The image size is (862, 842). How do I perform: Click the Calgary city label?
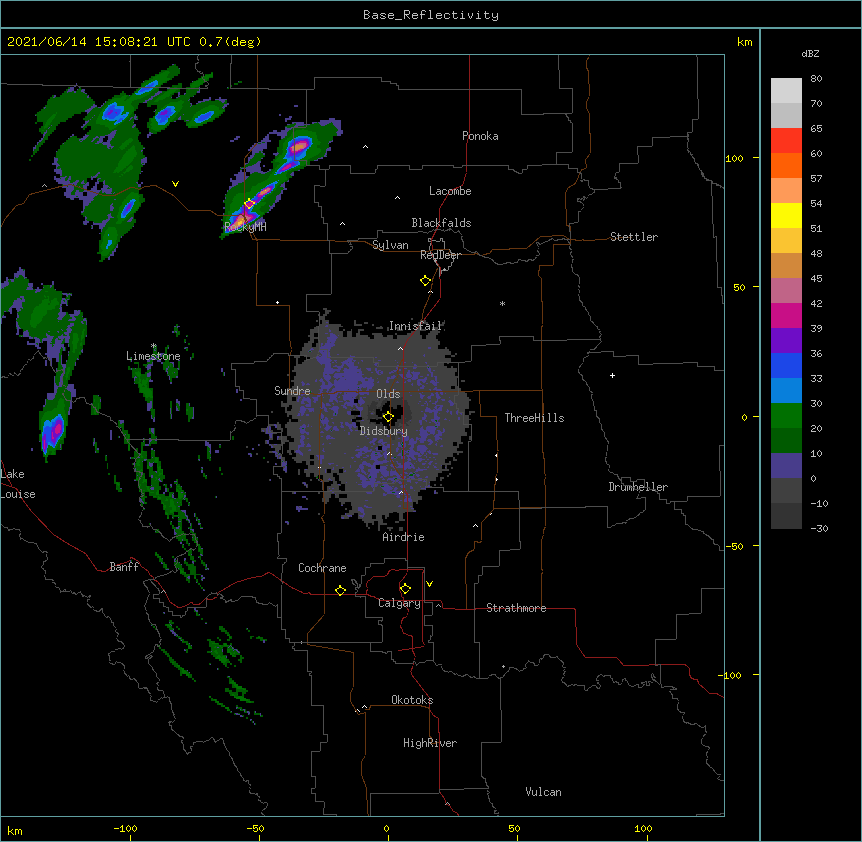pyautogui.click(x=399, y=603)
